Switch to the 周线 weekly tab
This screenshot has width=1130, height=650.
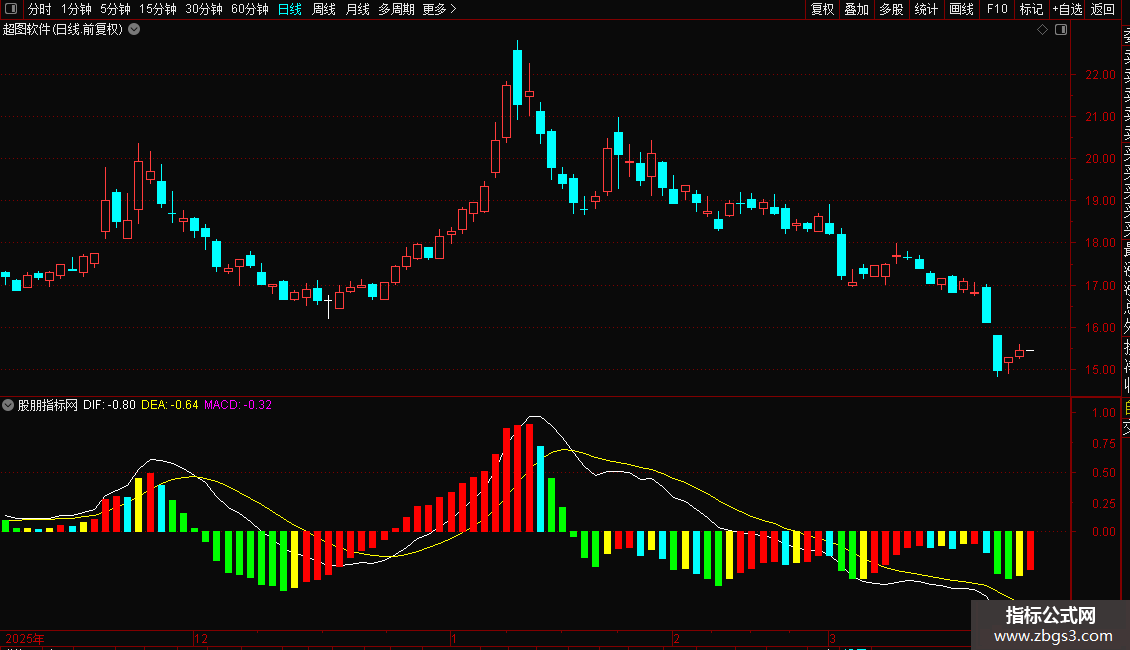coord(324,9)
